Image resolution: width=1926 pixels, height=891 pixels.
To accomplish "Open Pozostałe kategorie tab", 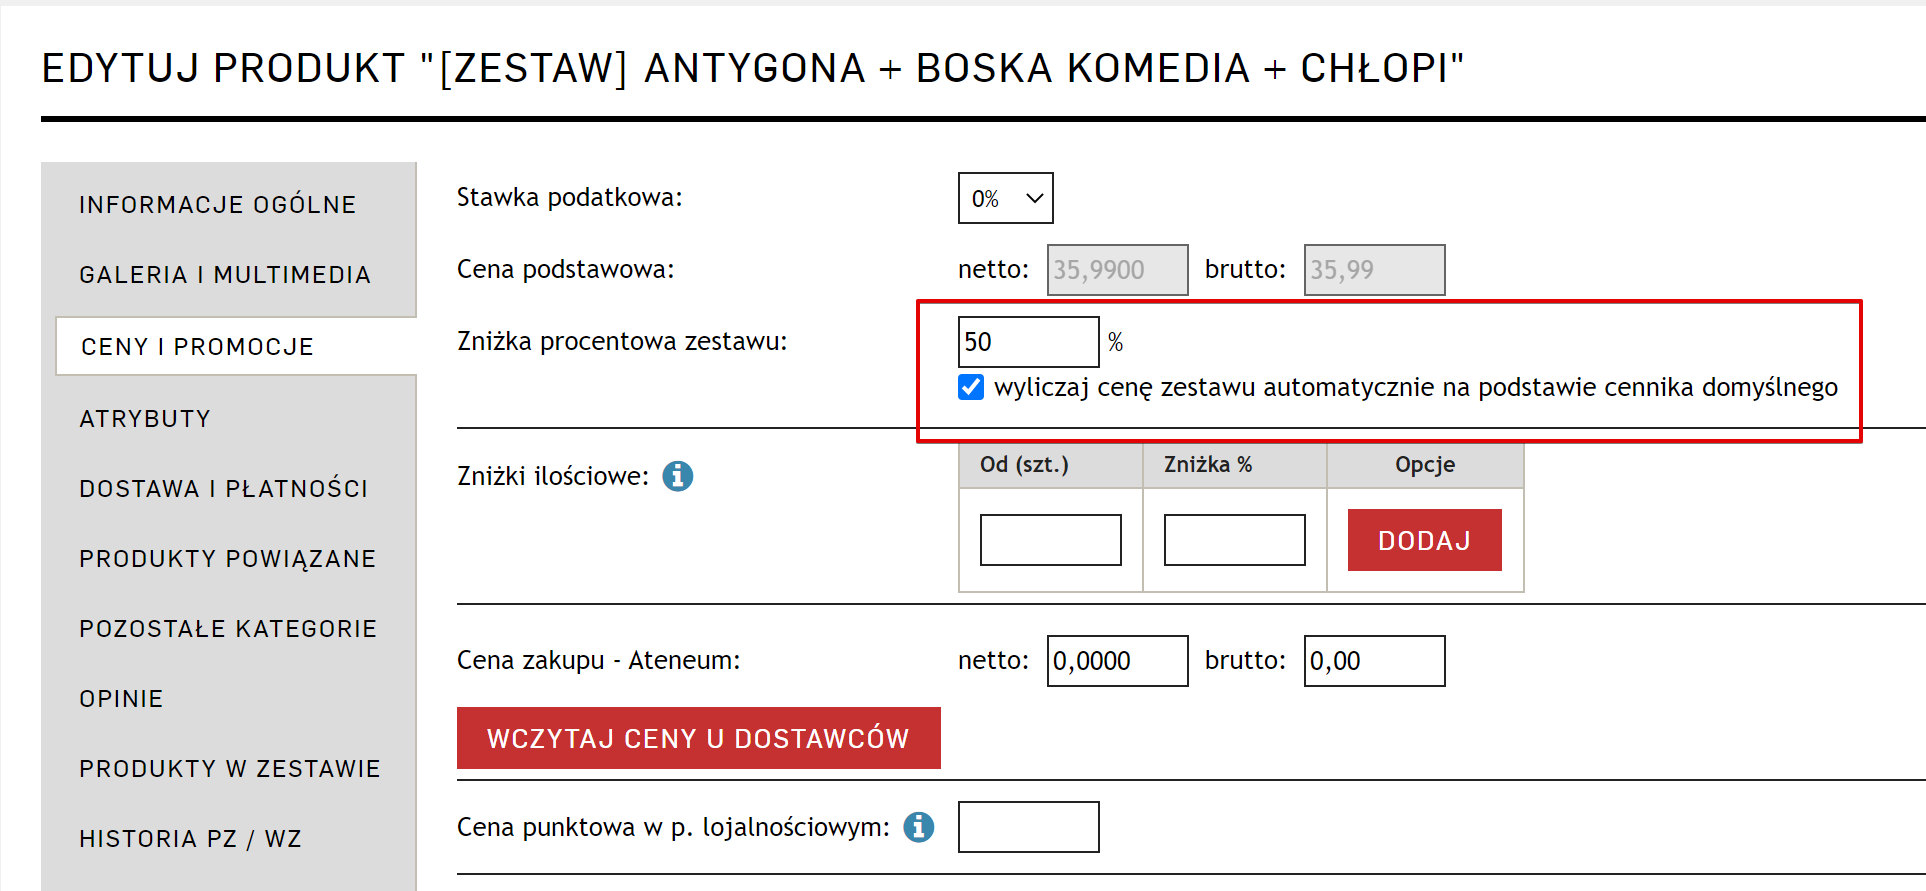I will point(228,629).
